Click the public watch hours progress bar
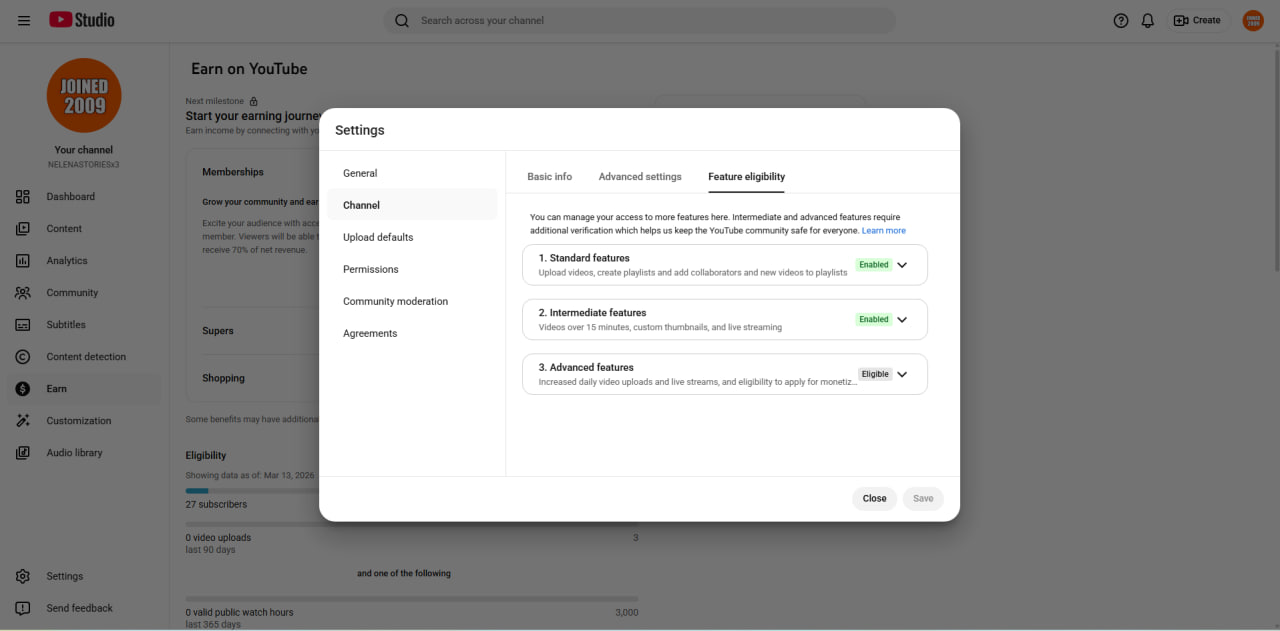Image resolution: width=1280 pixels, height=631 pixels. 411,599
